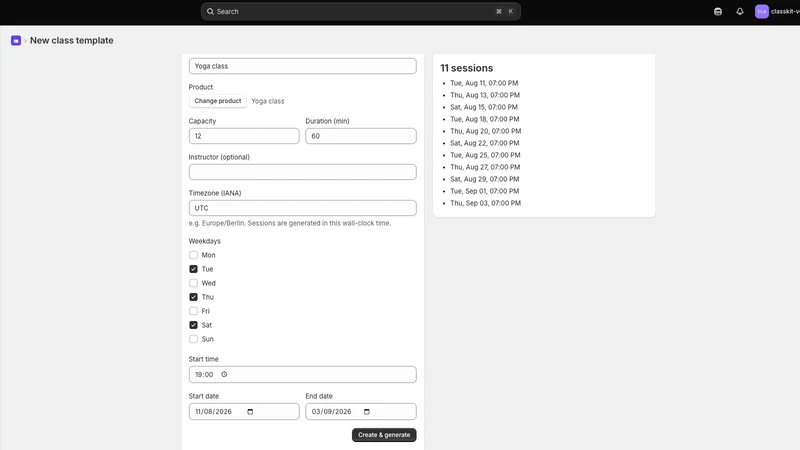Select session Tue, Sep 01, 07:00 PM

click(485, 191)
